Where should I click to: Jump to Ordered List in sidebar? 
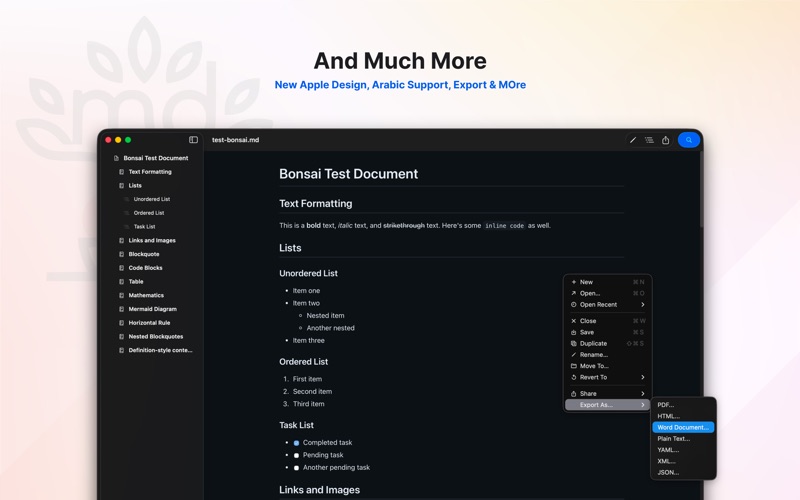[149, 213]
